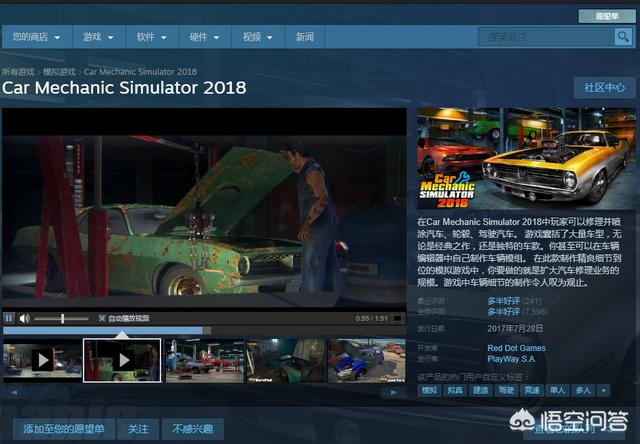
Task: Expand the 视频 dropdown menu
Action: coord(258,37)
